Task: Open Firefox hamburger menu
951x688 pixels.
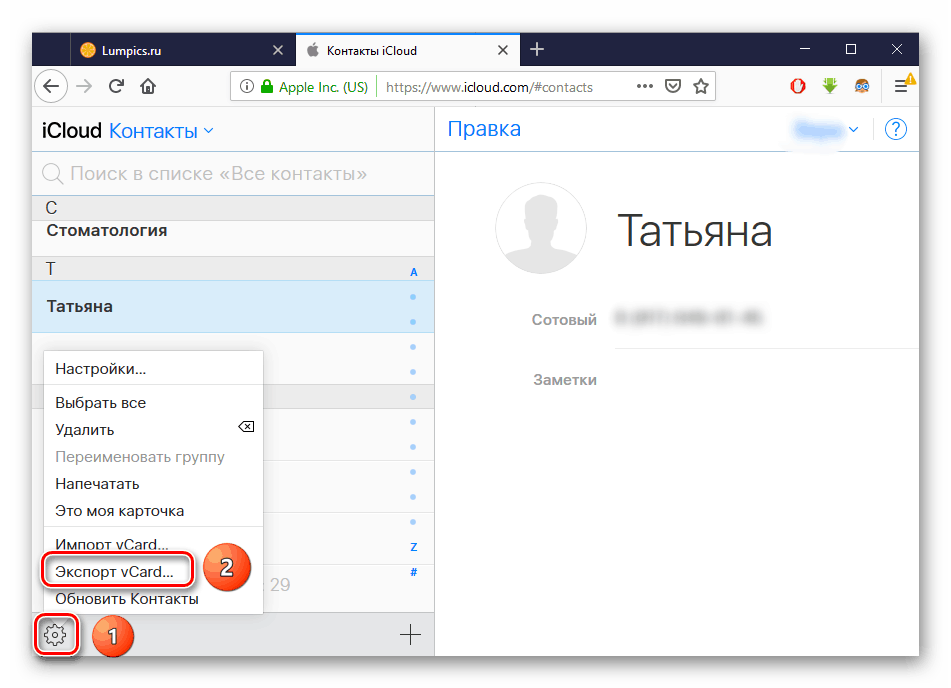Action: pos(901,86)
